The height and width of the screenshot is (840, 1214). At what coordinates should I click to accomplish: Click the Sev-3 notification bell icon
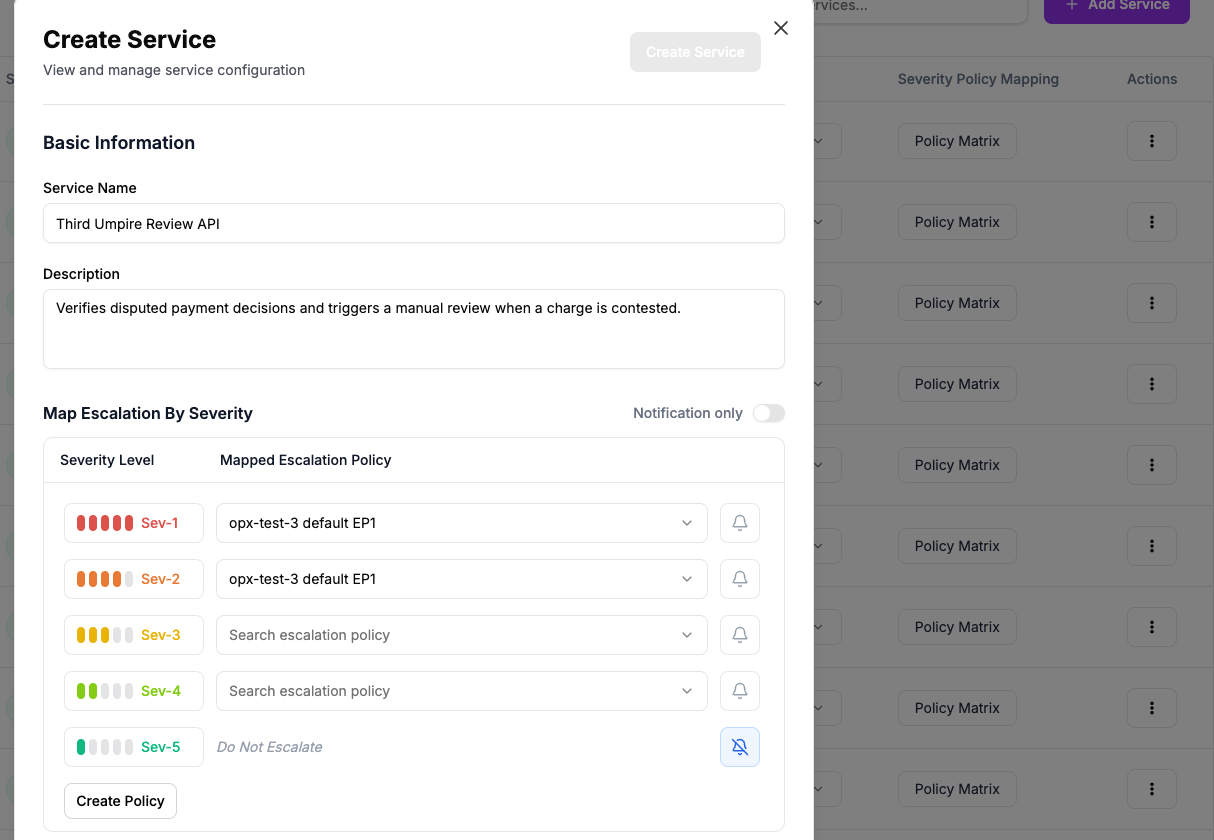[x=740, y=635]
